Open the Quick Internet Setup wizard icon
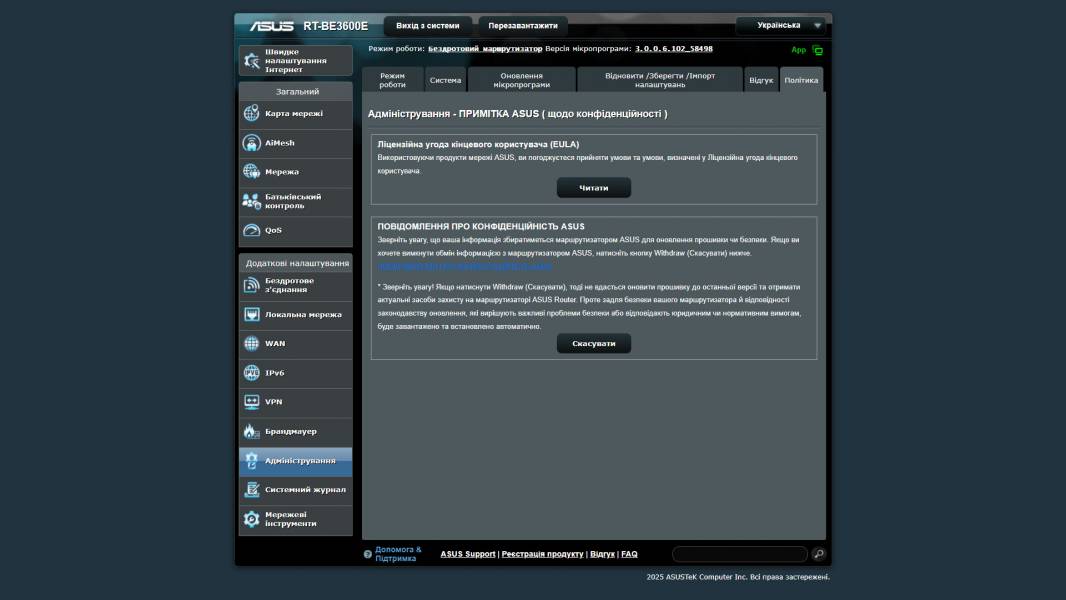The width and height of the screenshot is (1066, 600). (252, 60)
